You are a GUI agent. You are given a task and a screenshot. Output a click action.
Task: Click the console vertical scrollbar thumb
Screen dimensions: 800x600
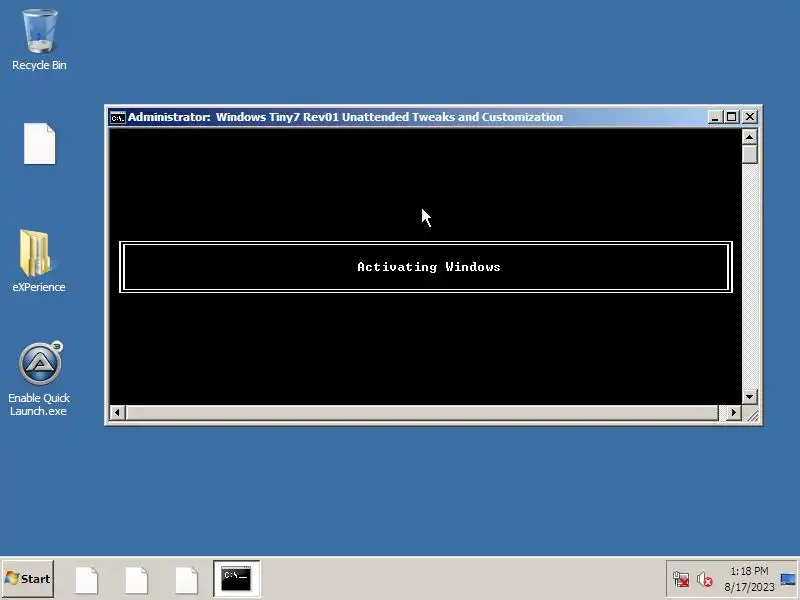pyautogui.click(x=749, y=155)
